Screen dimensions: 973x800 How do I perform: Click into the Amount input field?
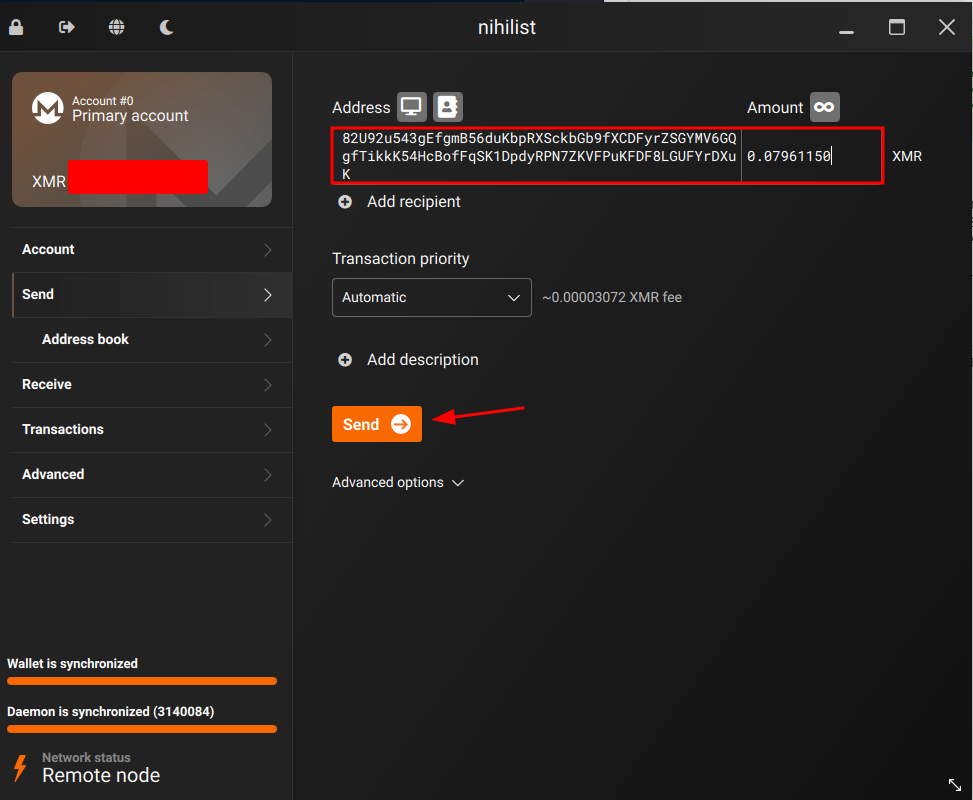(810, 156)
